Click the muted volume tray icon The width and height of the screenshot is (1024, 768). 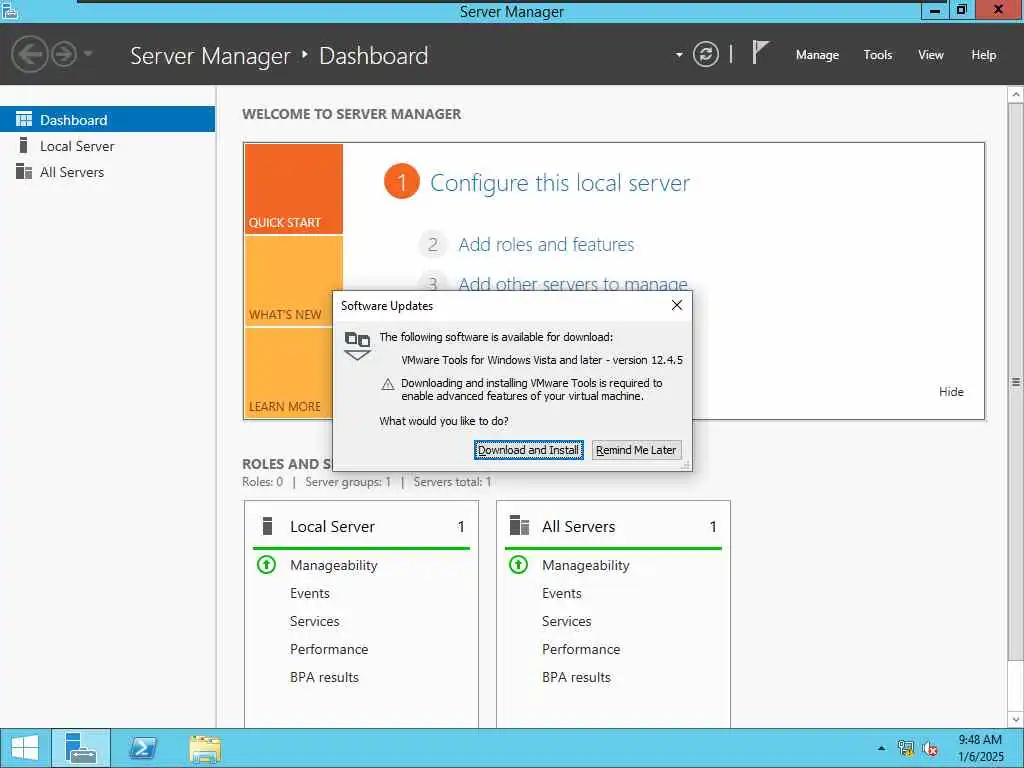930,748
